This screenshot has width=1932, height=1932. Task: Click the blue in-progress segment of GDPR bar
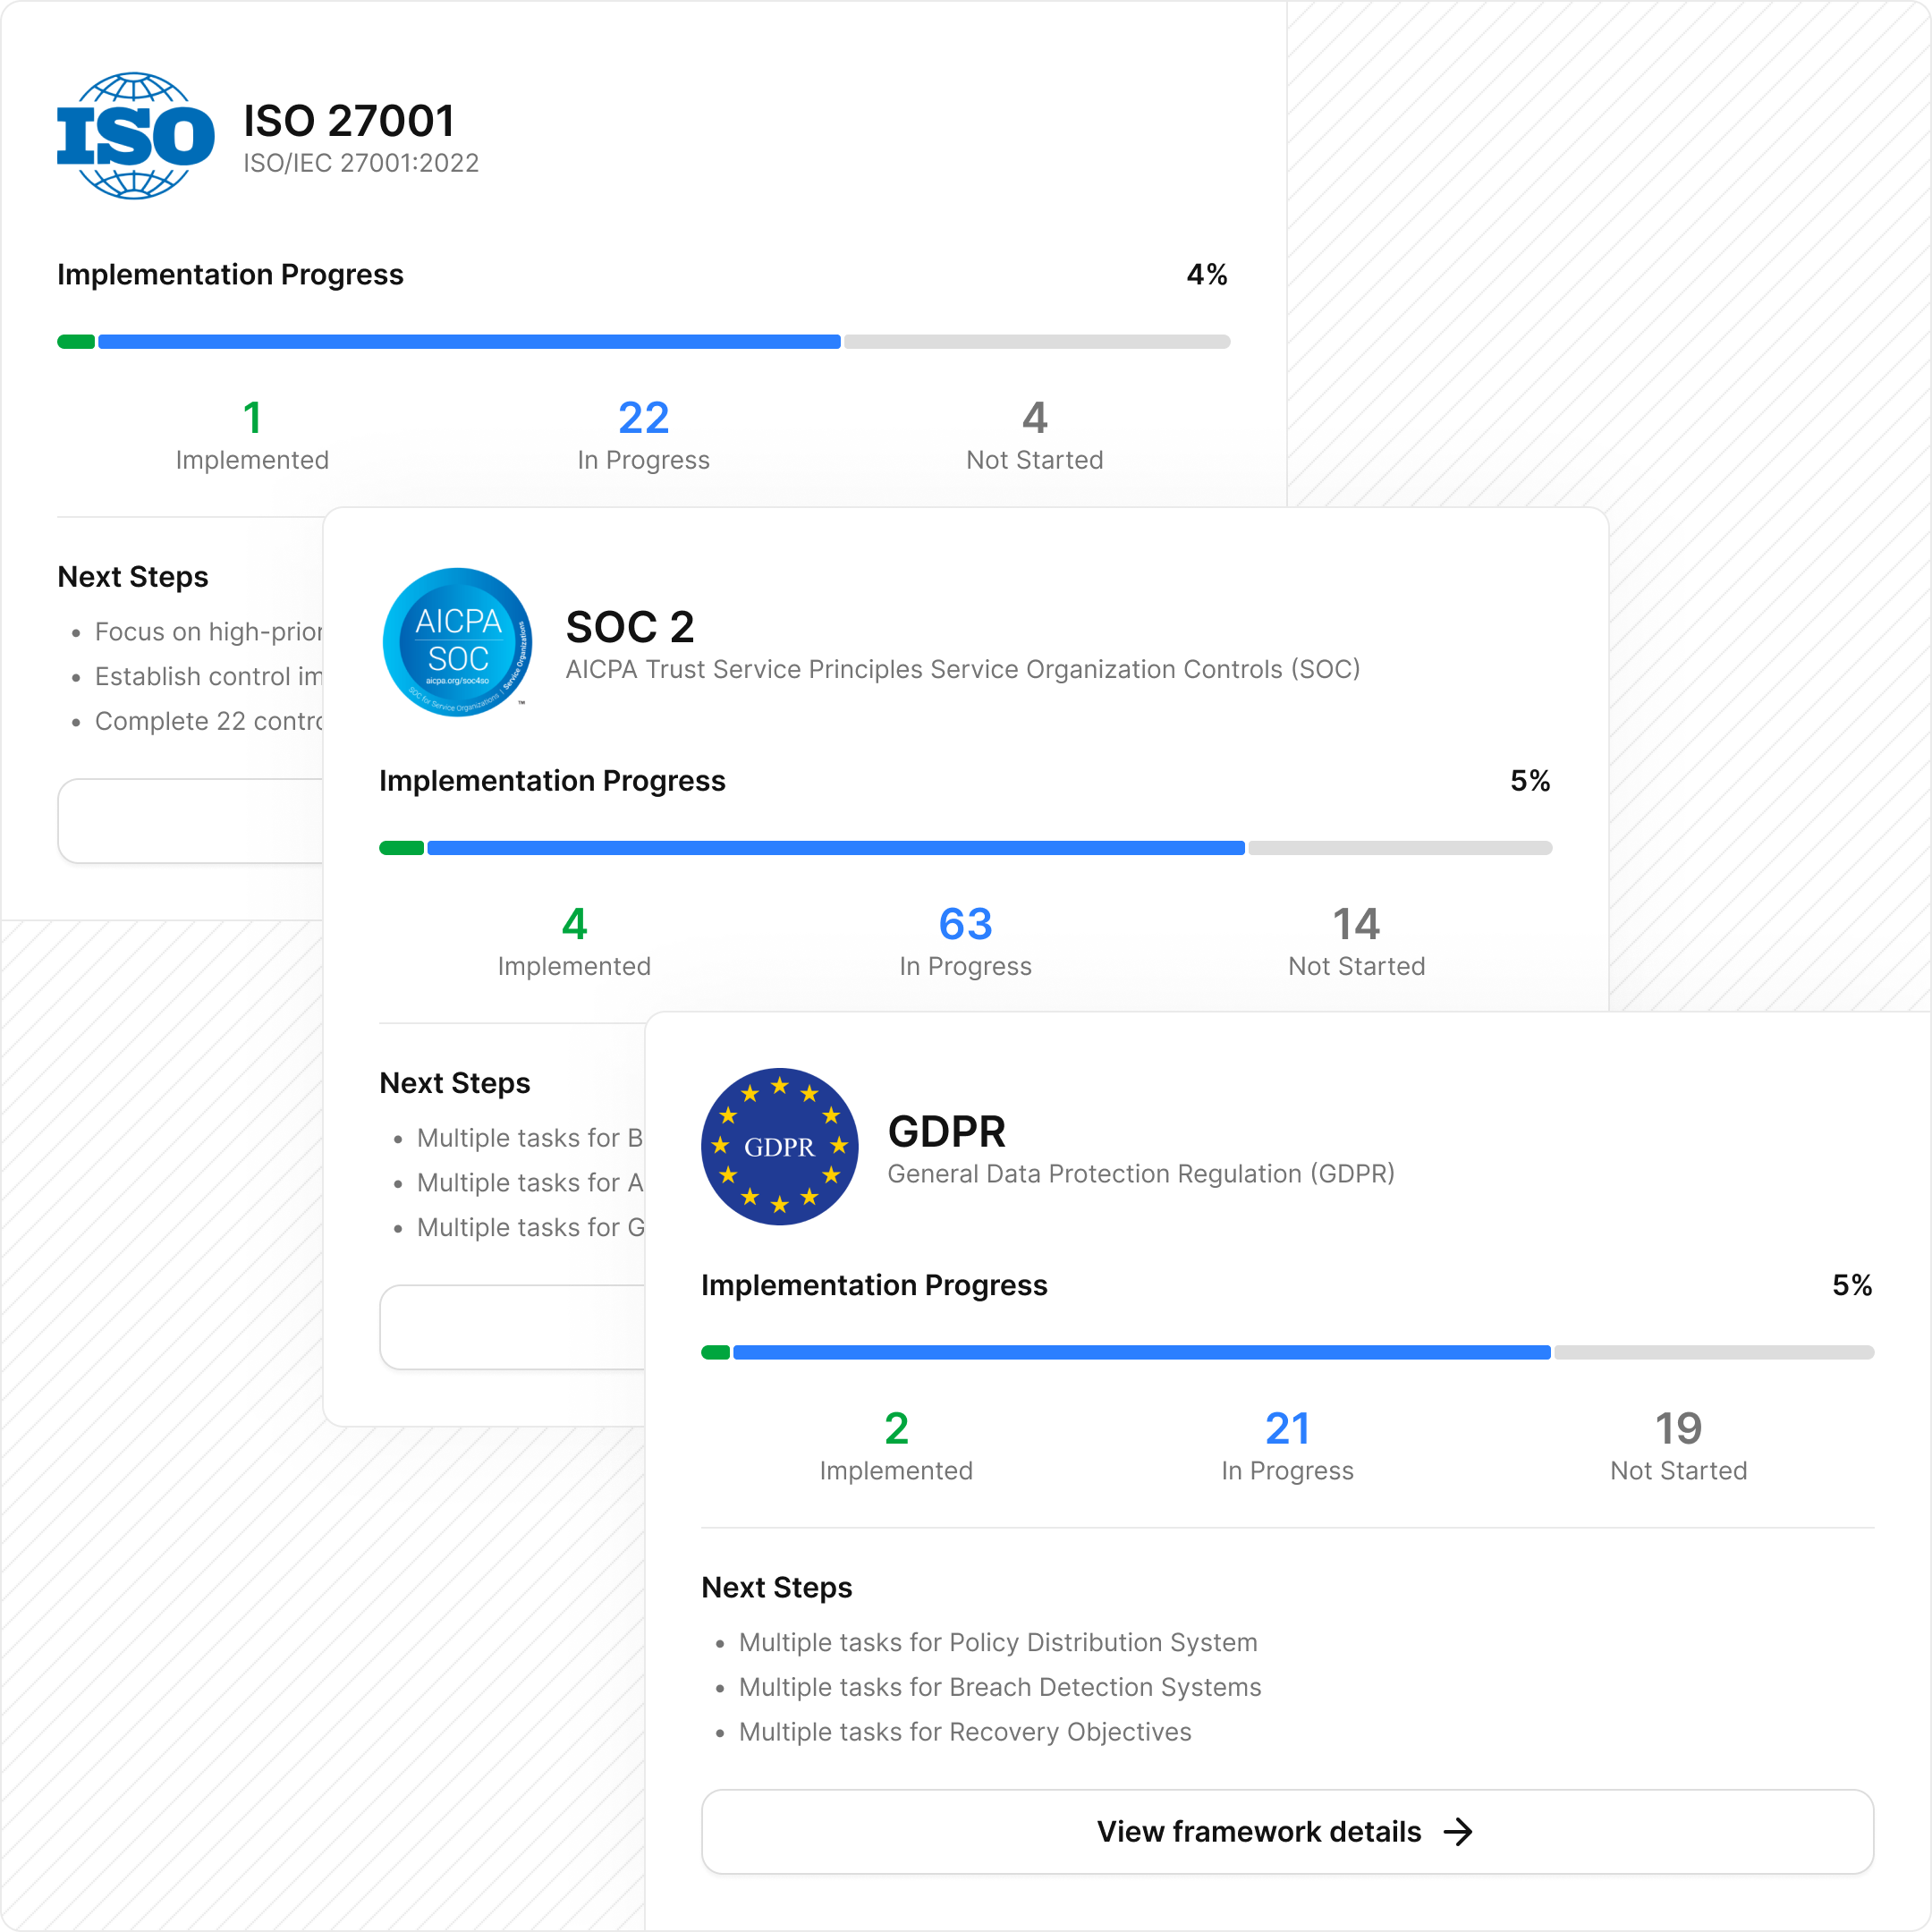(1140, 1352)
